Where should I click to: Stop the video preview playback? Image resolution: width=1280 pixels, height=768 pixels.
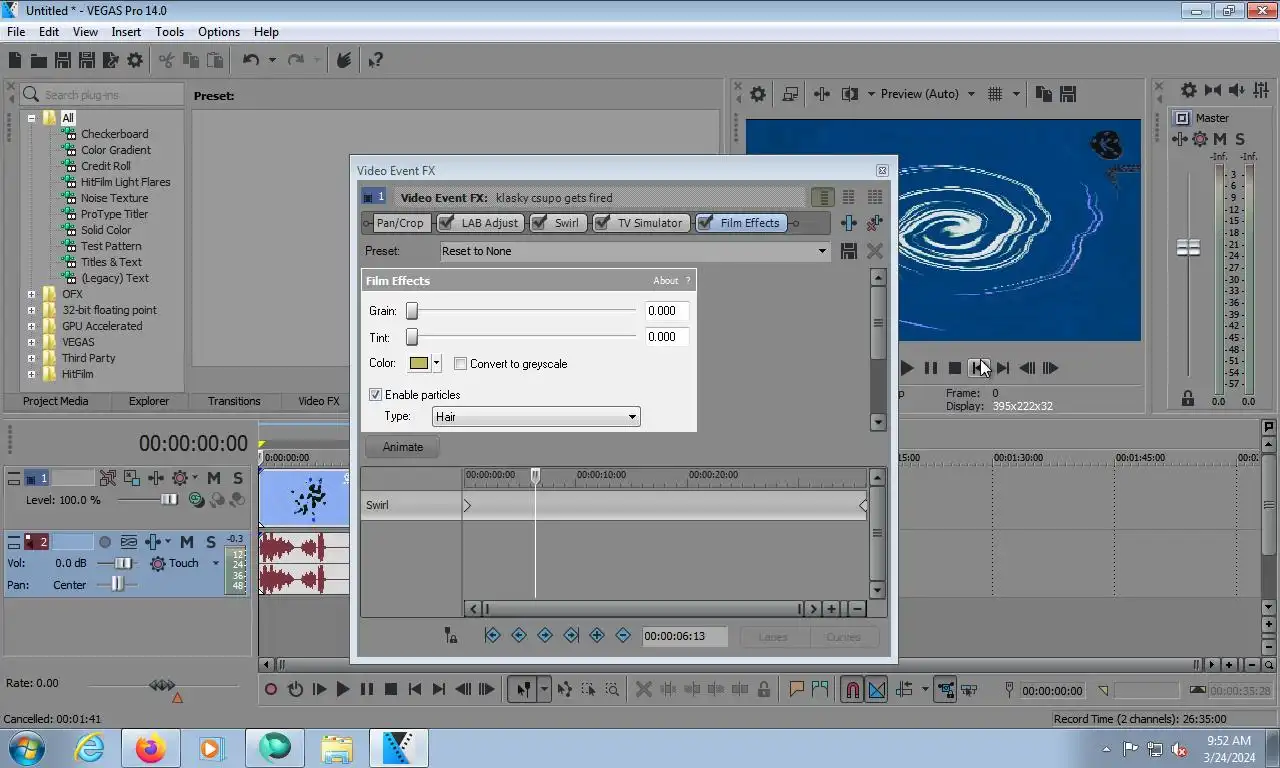coord(955,368)
